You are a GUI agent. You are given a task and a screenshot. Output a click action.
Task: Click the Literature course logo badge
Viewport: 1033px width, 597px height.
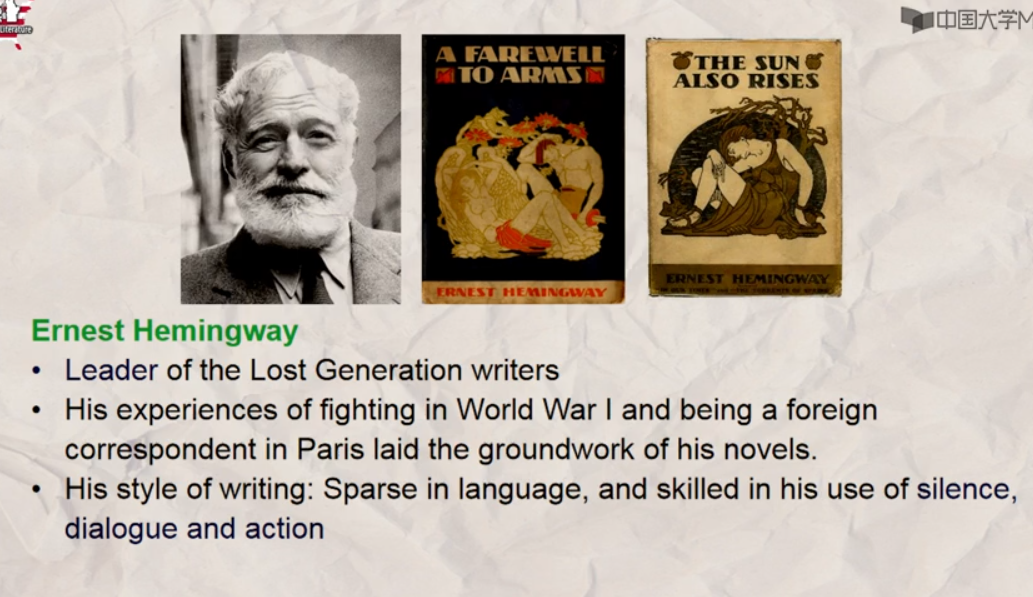tap(15, 21)
